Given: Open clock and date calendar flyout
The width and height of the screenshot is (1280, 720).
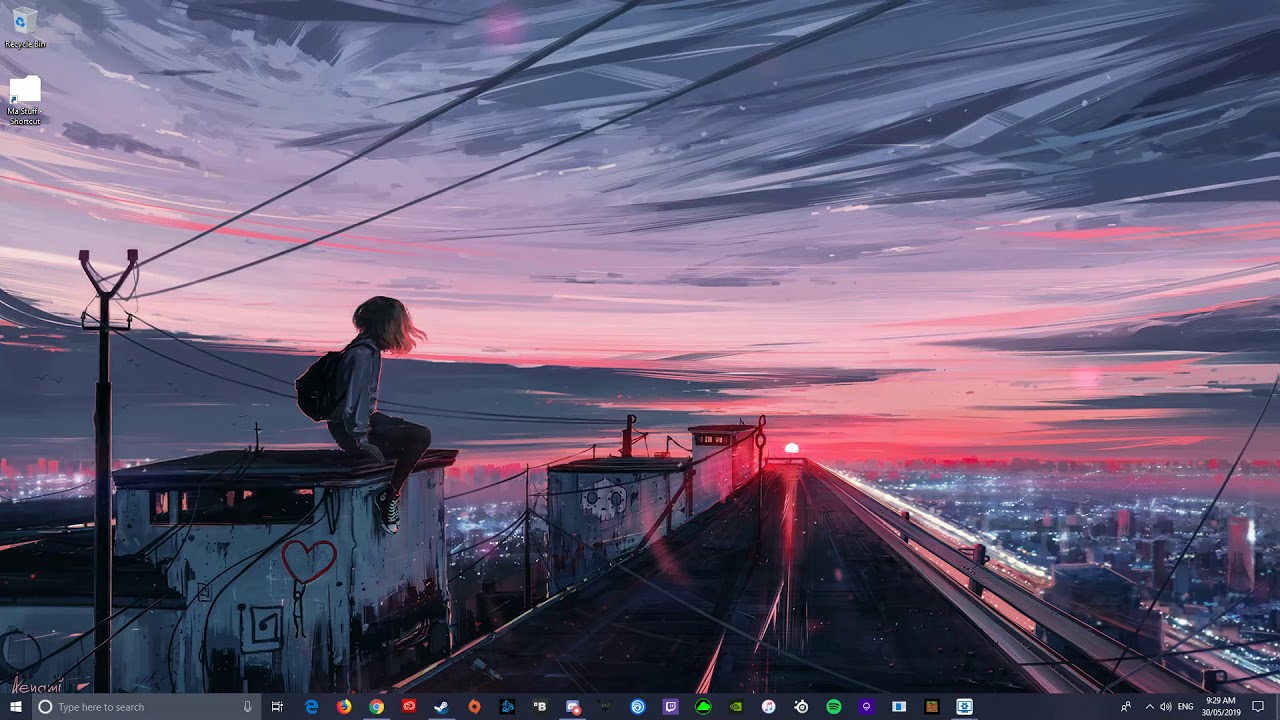Looking at the screenshot, I should (1221, 707).
